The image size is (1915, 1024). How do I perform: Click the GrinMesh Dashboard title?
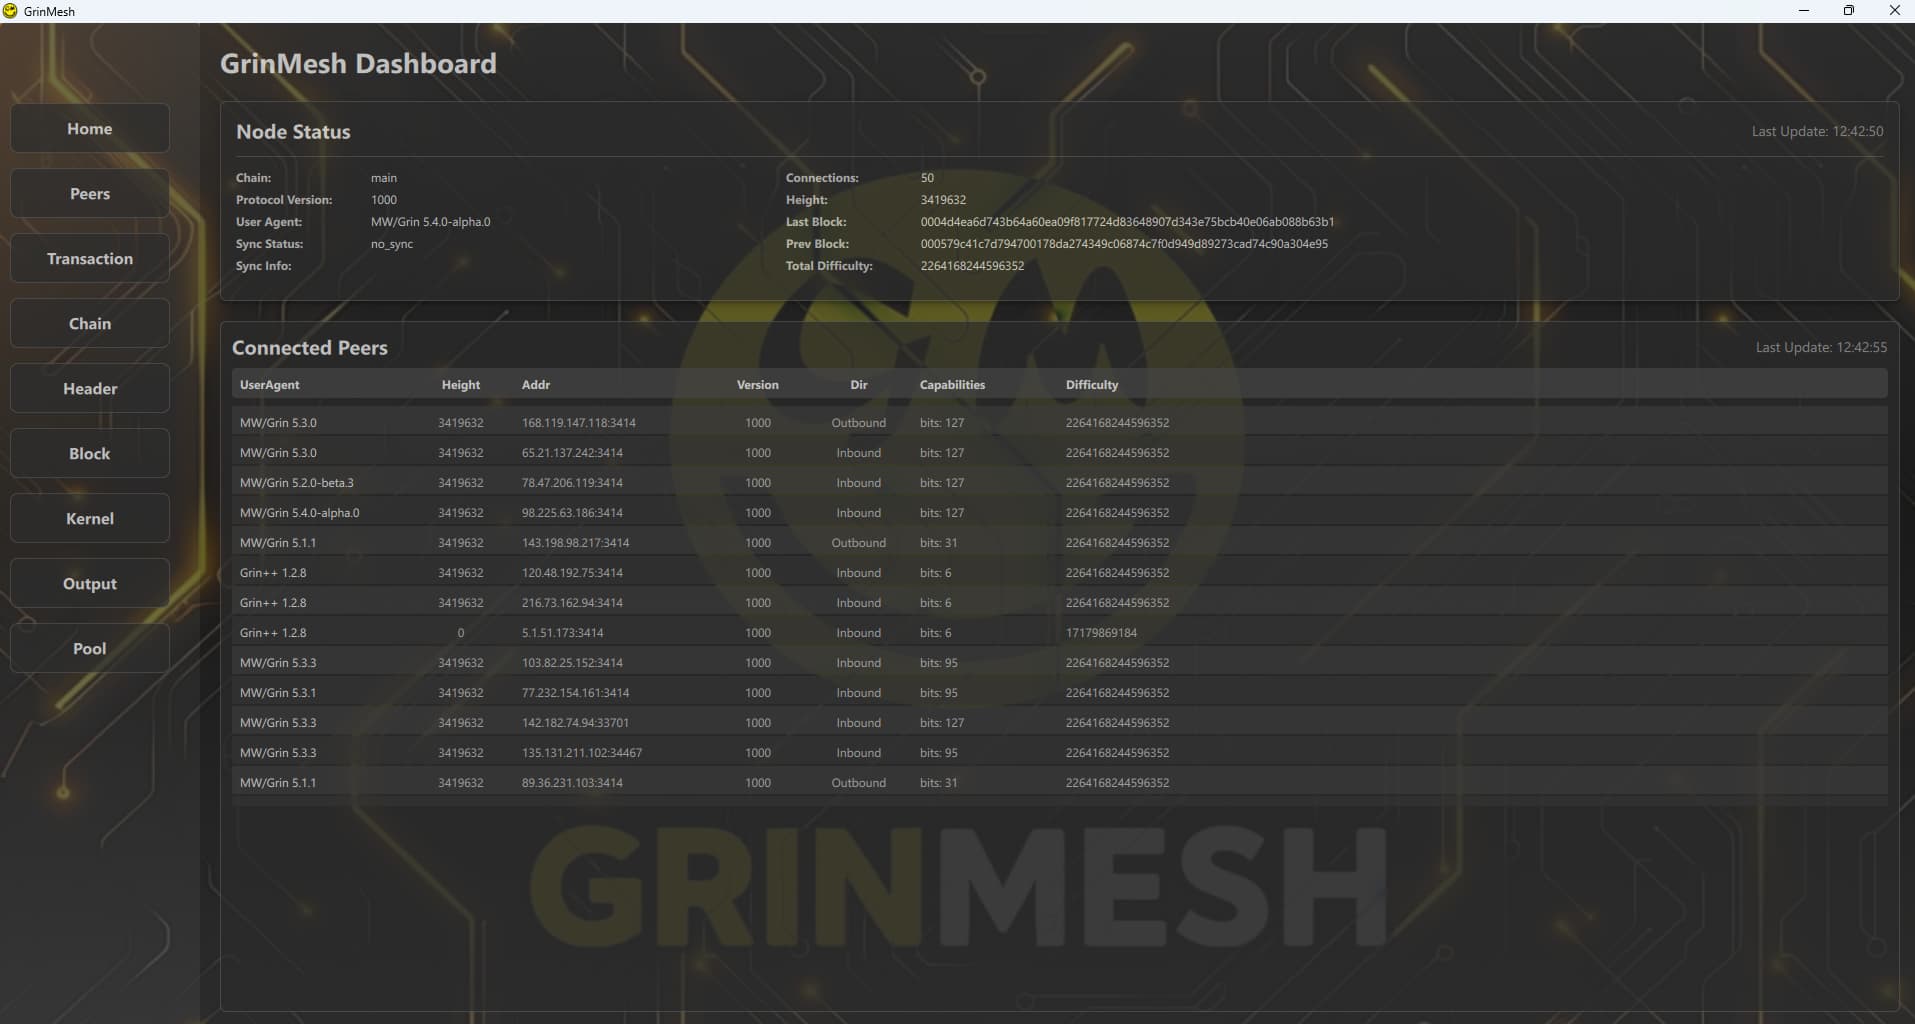358,64
